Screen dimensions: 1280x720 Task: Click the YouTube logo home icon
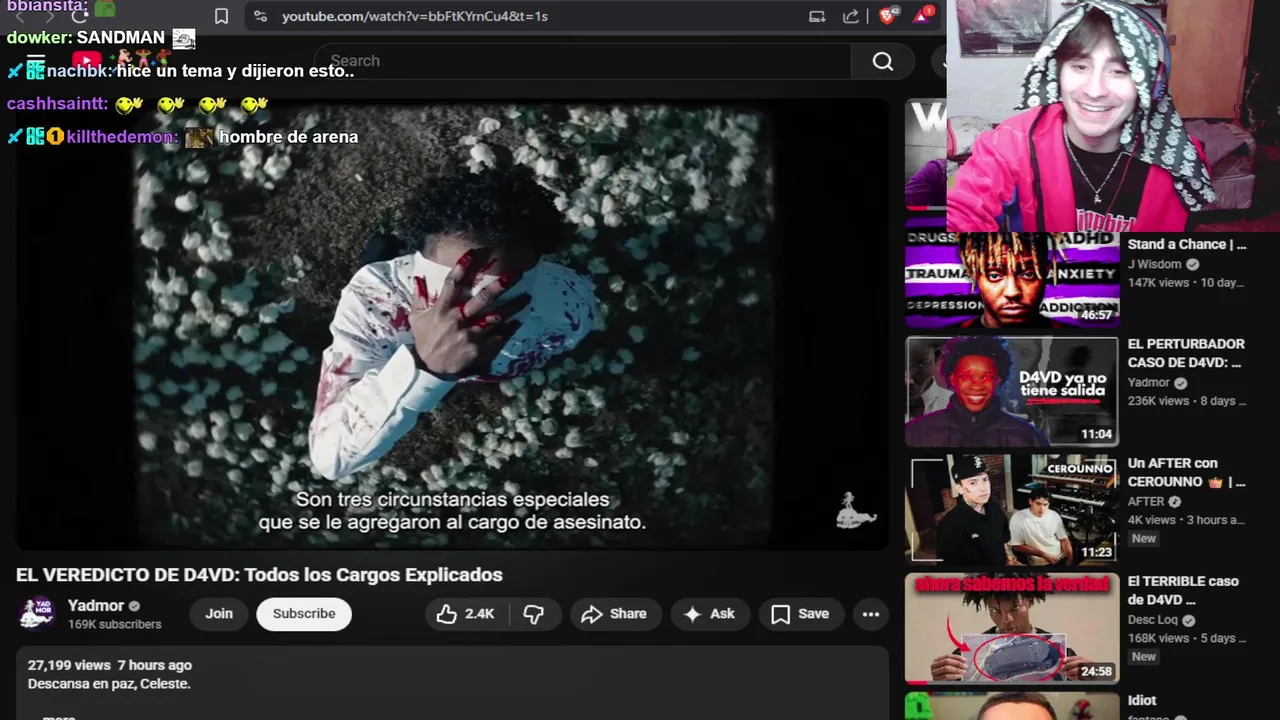86,61
